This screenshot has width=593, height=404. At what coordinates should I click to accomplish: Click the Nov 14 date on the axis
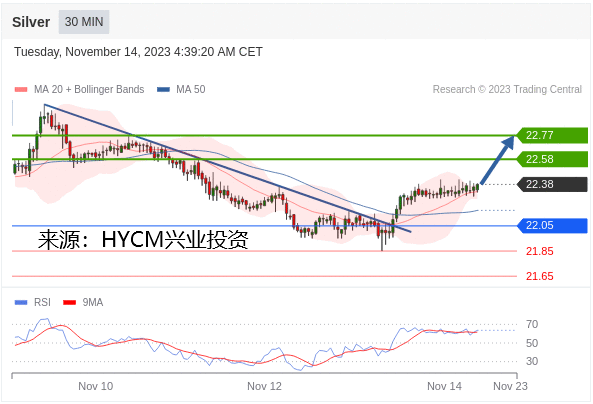click(x=444, y=386)
